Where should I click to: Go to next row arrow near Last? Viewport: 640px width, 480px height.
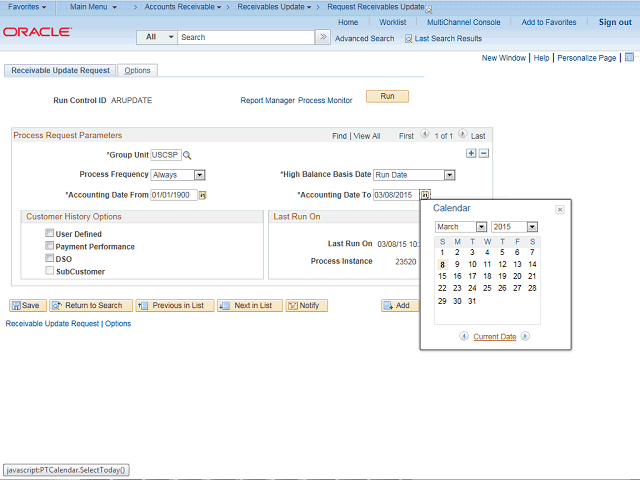462,134
